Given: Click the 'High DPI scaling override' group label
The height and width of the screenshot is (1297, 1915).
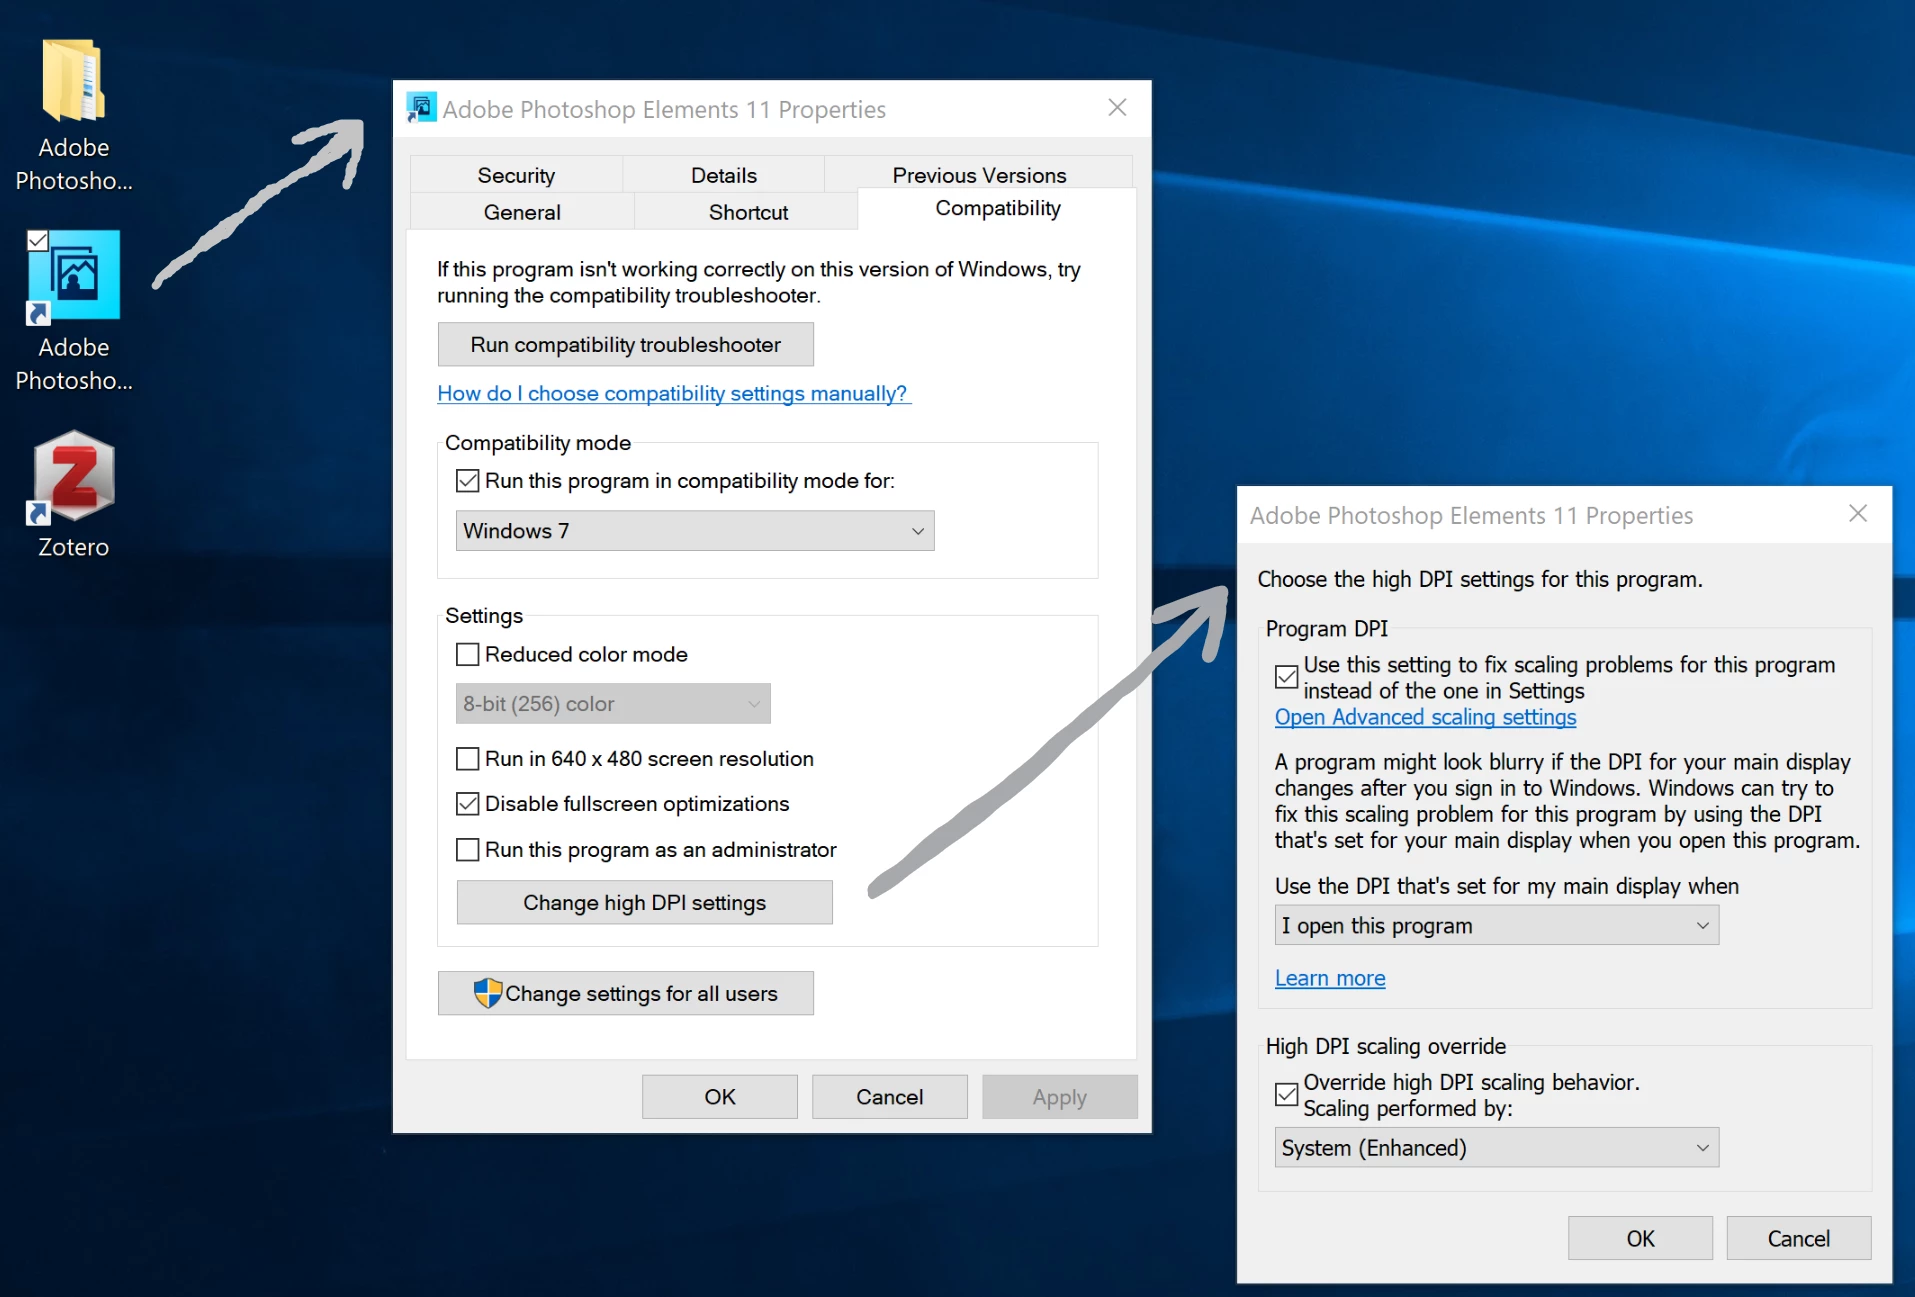Looking at the screenshot, I should pos(1386,1046).
